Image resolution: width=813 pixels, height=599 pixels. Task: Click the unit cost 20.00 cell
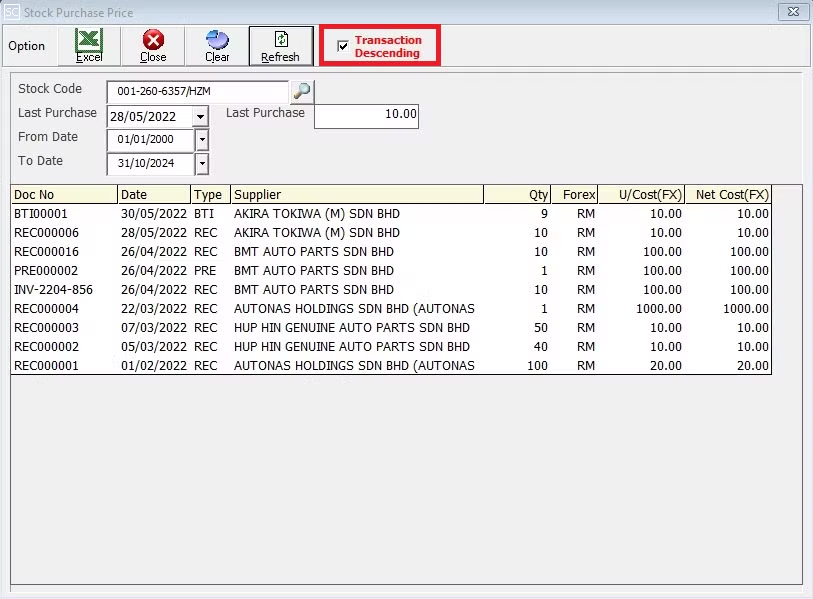[666, 366]
